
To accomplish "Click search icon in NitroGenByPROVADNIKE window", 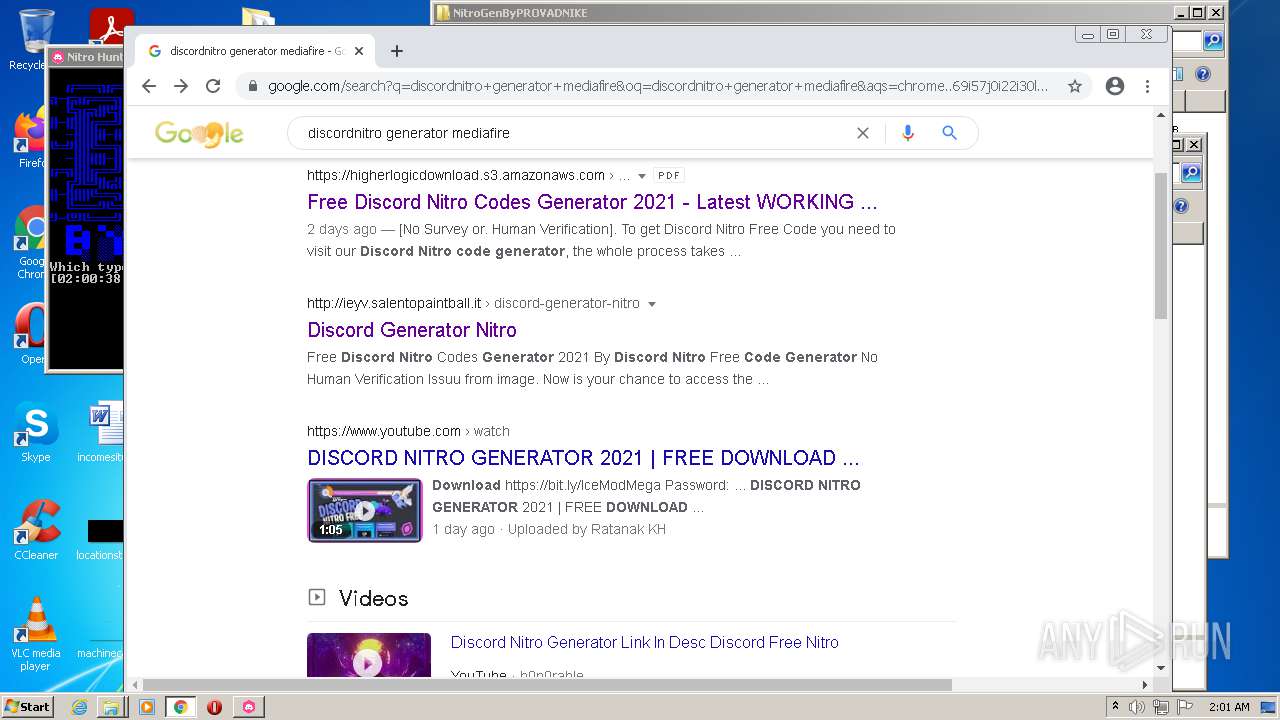I will click(x=1213, y=41).
